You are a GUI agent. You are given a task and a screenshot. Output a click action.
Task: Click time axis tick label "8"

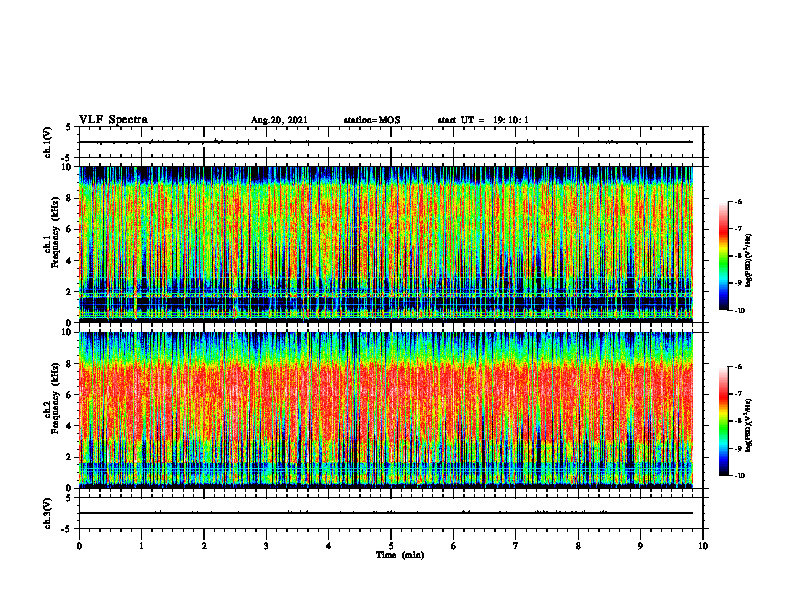coord(578,546)
